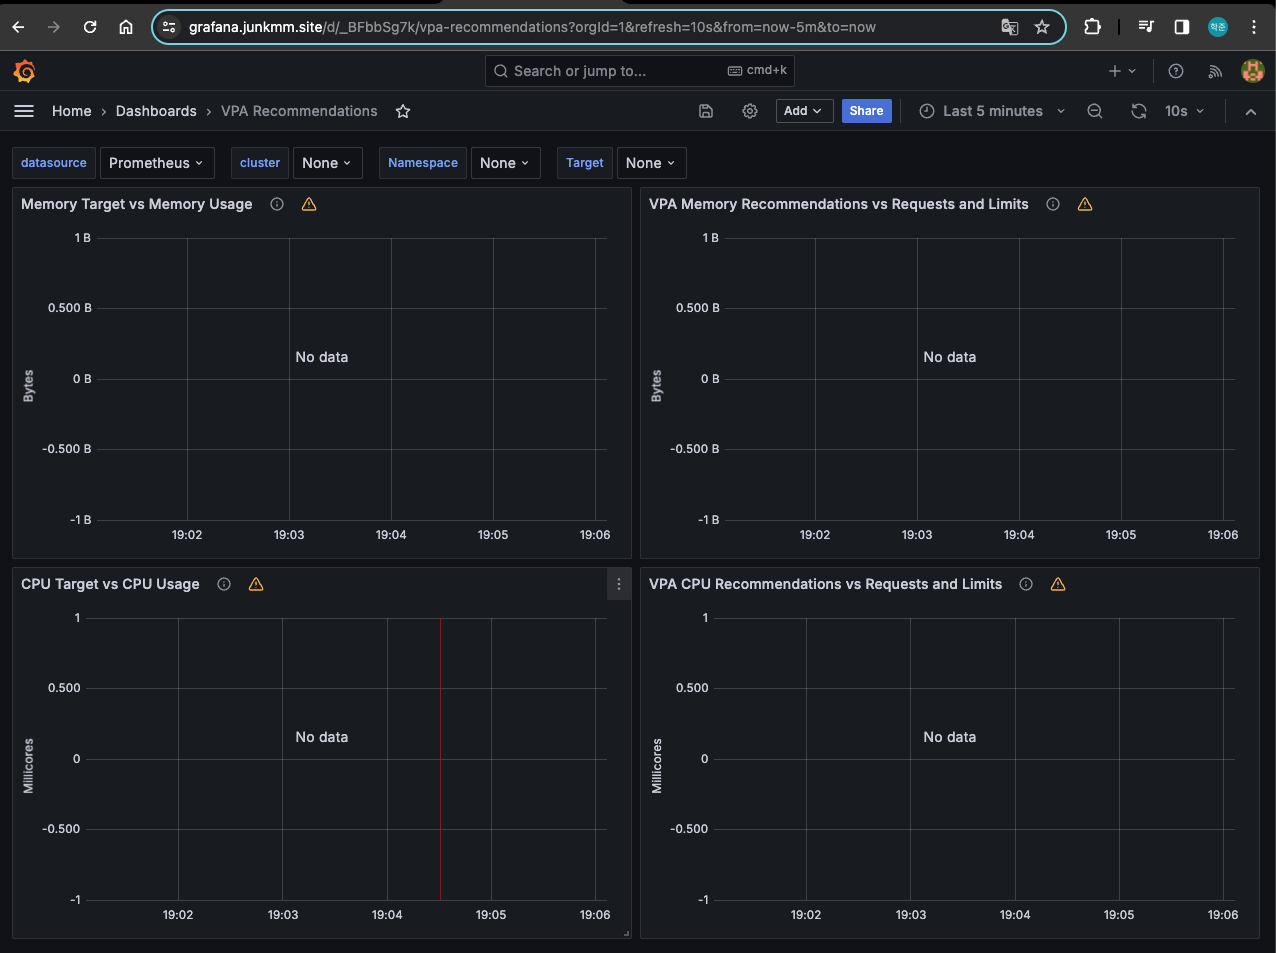Open dashboard settings gear icon
The image size is (1276, 953).
click(750, 111)
